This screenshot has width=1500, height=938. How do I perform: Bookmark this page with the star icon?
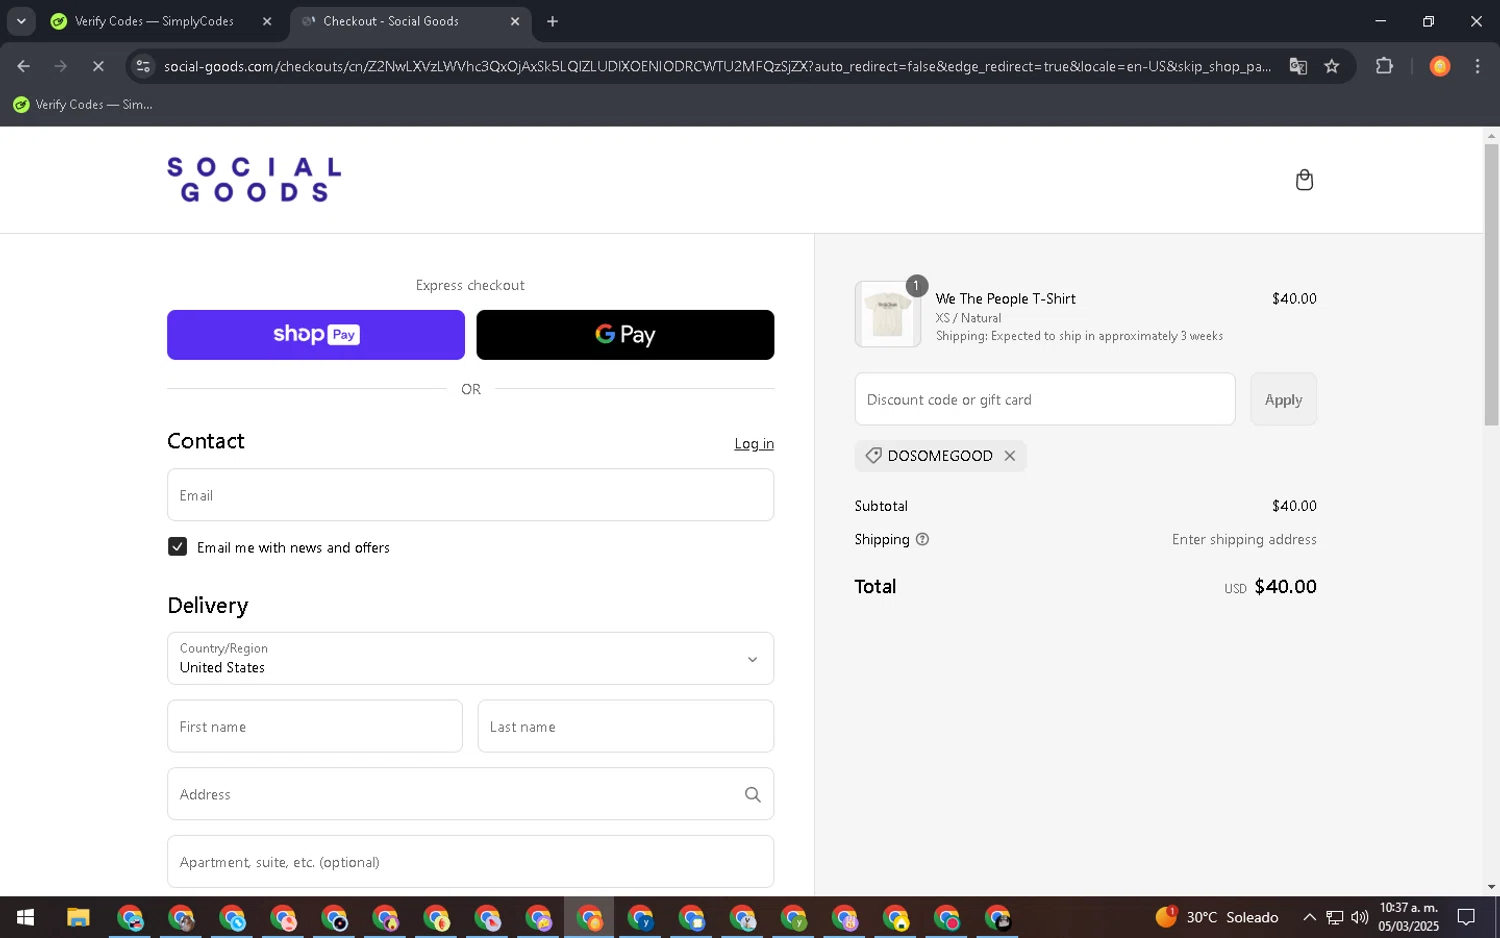click(1331, 66)
